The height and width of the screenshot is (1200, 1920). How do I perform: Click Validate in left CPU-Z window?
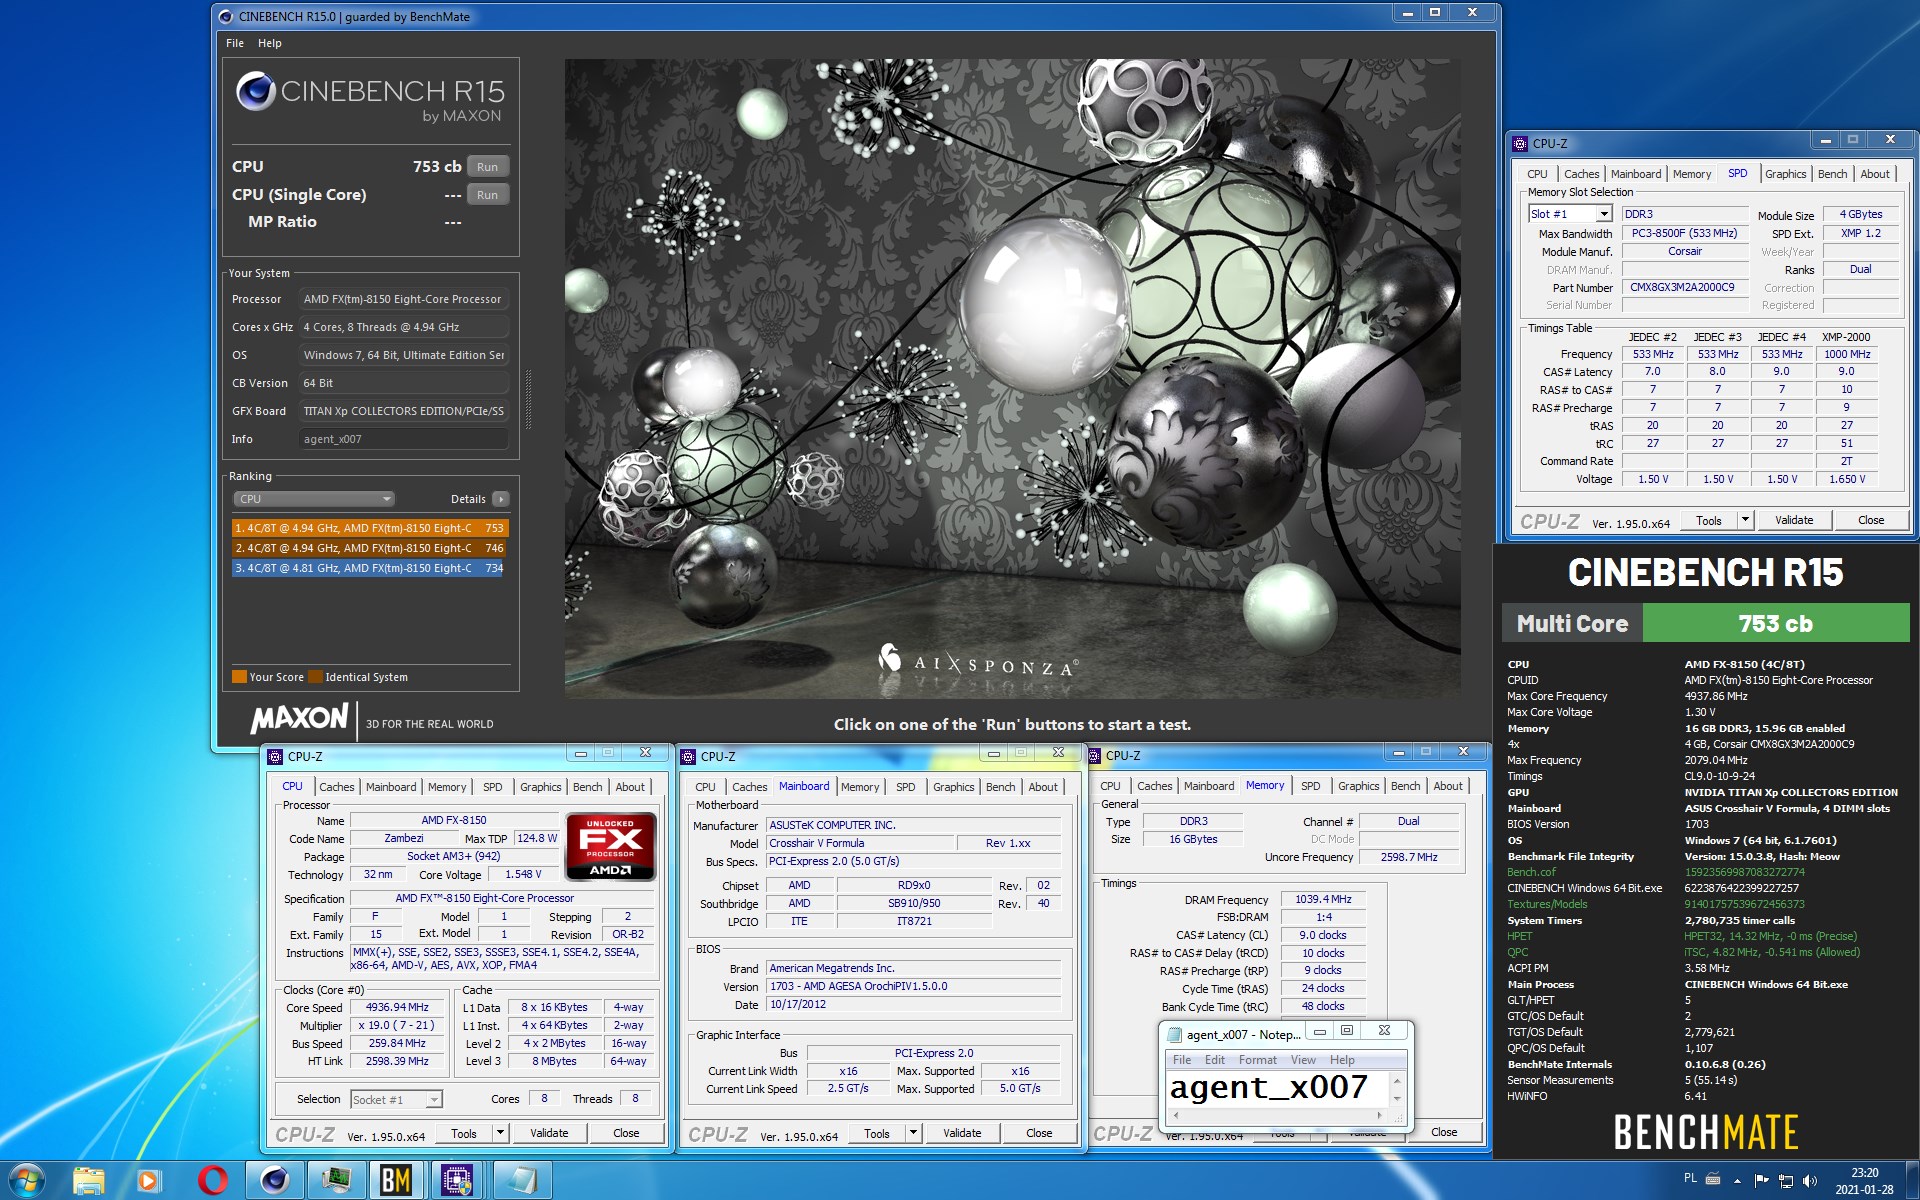point(549,1133)
